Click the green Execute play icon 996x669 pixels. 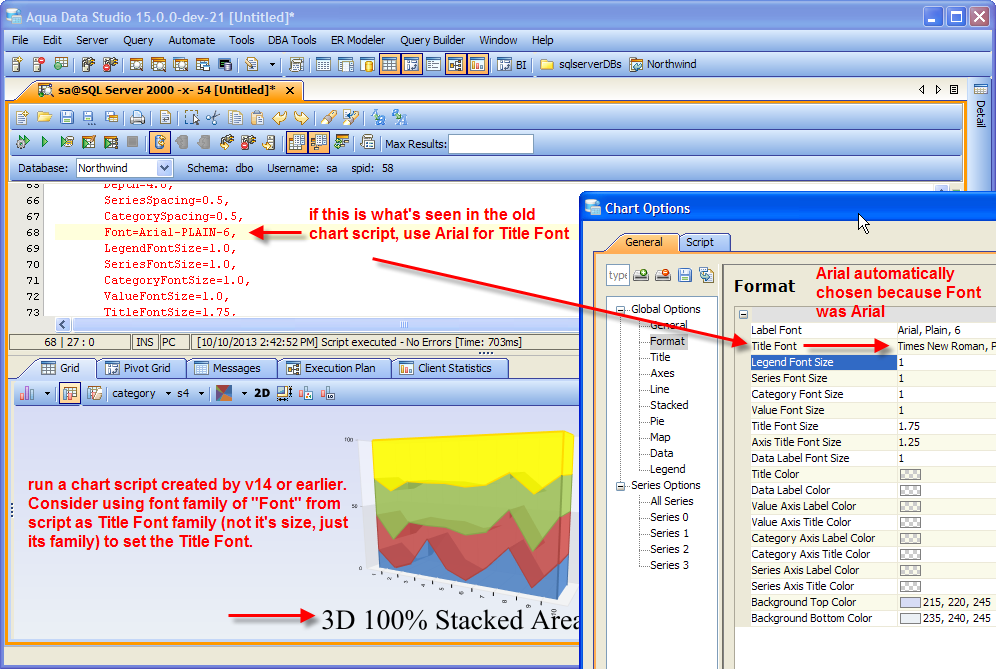[x=44, y=142]
